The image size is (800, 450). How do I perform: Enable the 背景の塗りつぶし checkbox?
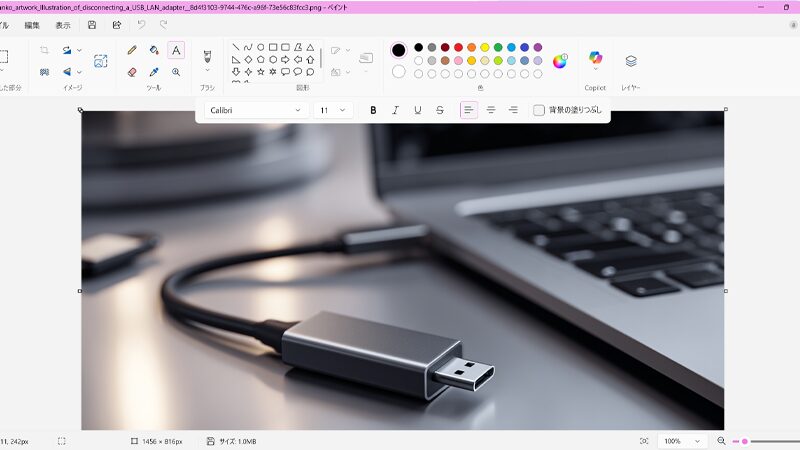point(539,110)
